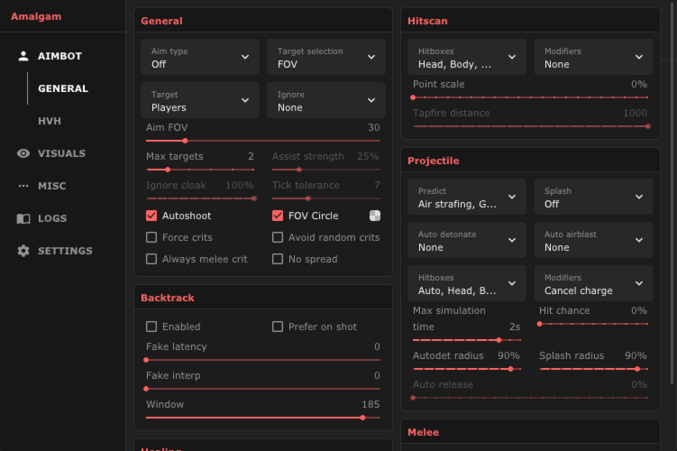This screenshot has height=451, width=677.
Task: Click the Logs book icon
Action: (x=23, y=218)
